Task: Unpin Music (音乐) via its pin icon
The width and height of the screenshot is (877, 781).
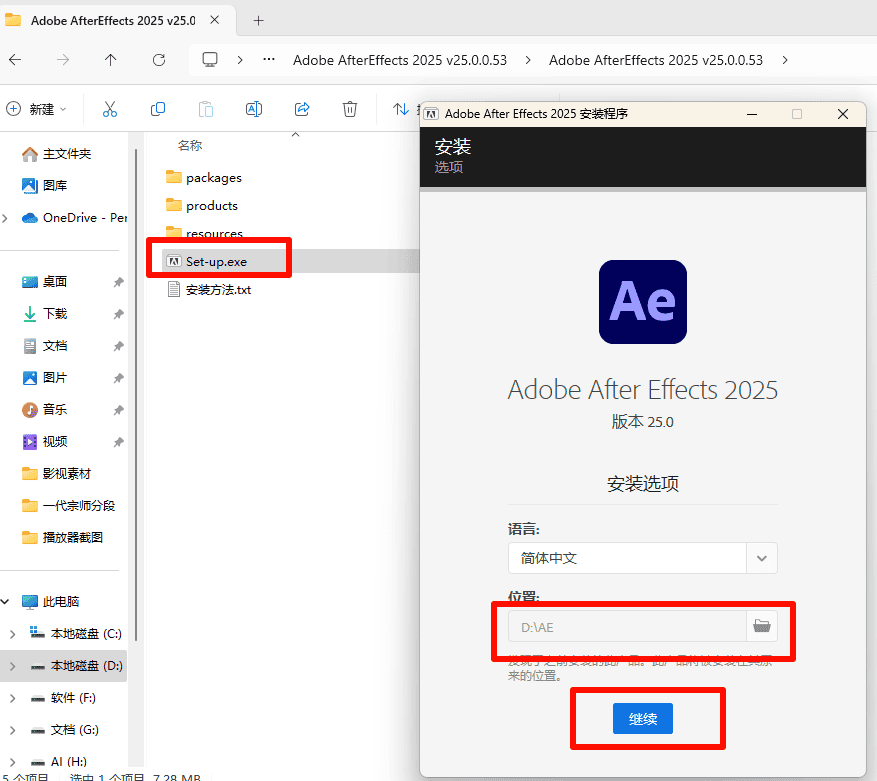Action: pos(118,410)
